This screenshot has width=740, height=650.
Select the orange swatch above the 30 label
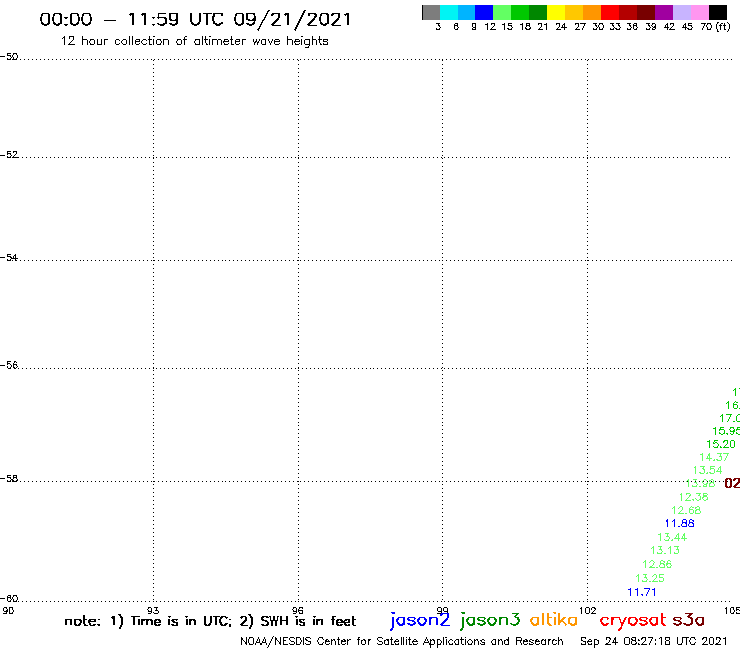point(592,12)
